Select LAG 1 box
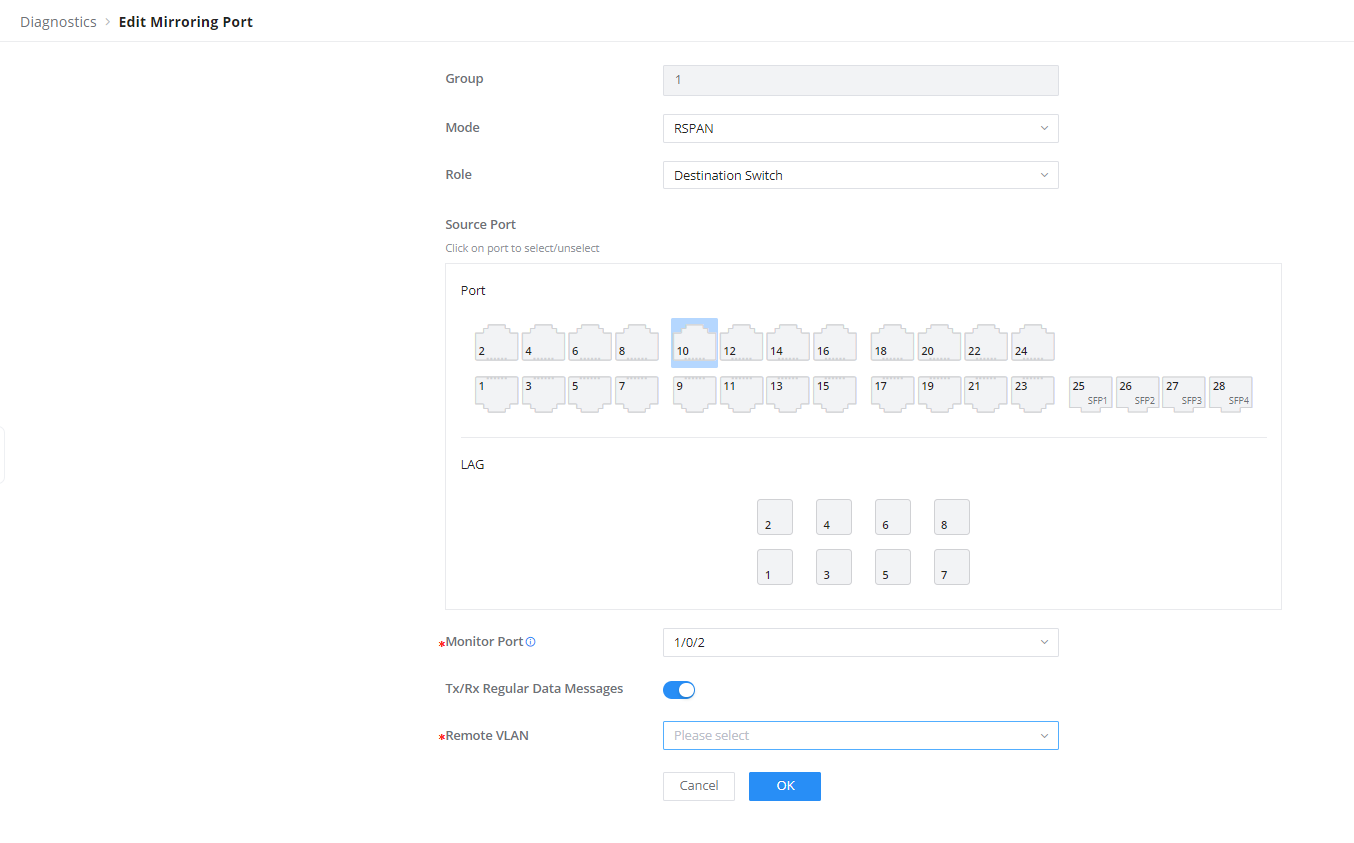The height and width of the screenshot is (843, 1354). point(775,567)
